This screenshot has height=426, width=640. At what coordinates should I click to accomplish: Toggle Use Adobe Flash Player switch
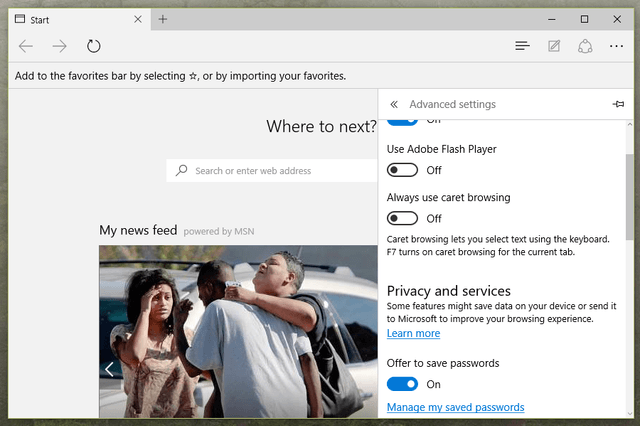pyautogui.click(x=402, y=170)
